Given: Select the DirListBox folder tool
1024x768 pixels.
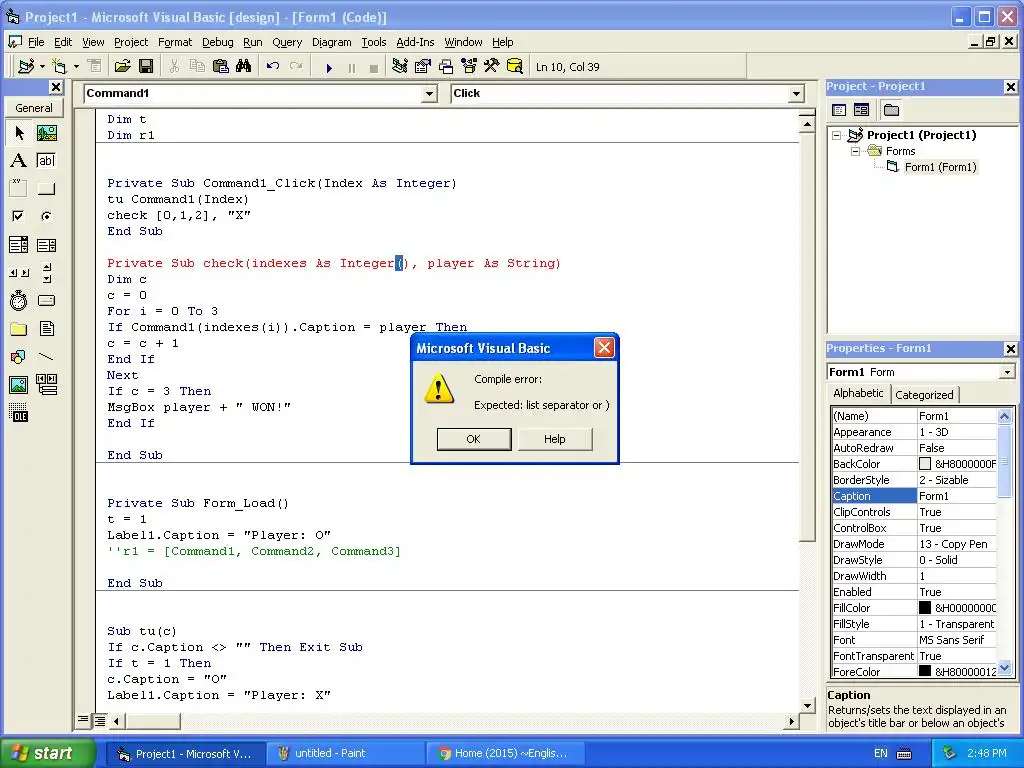Looking at the screenshot, I should (19, 328).
